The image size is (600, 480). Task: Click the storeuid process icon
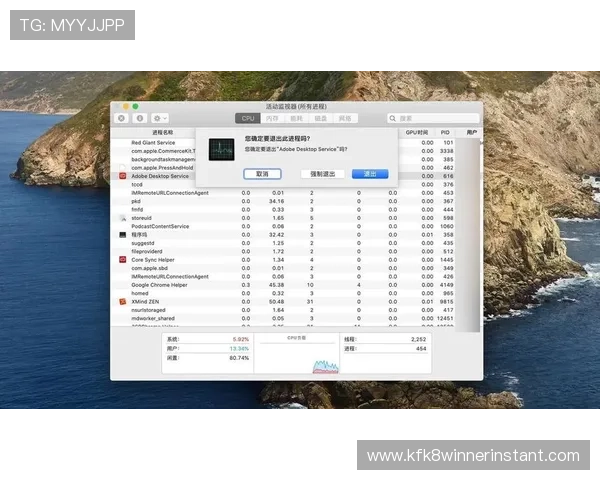[x=123, y=217]
